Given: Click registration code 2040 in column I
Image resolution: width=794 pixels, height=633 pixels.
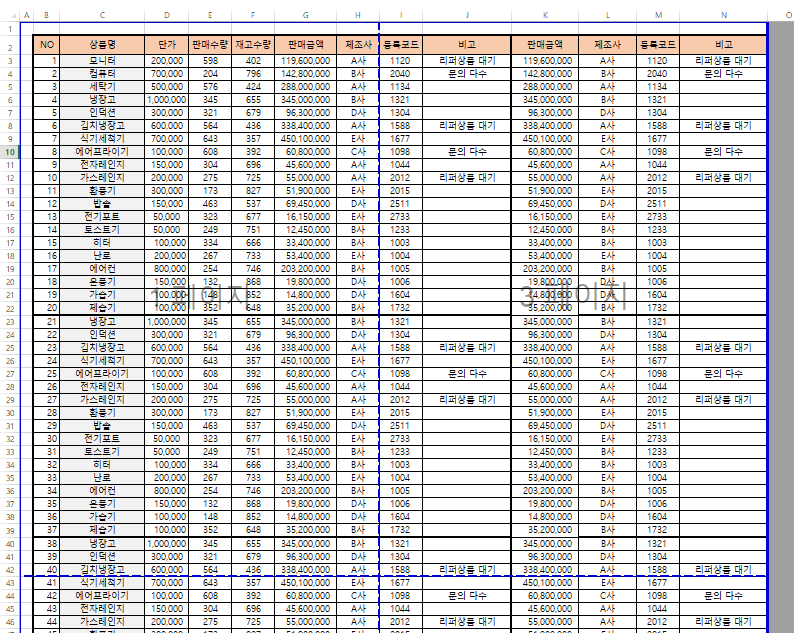Looking at the screenshot, I should [x=401, y=74].
